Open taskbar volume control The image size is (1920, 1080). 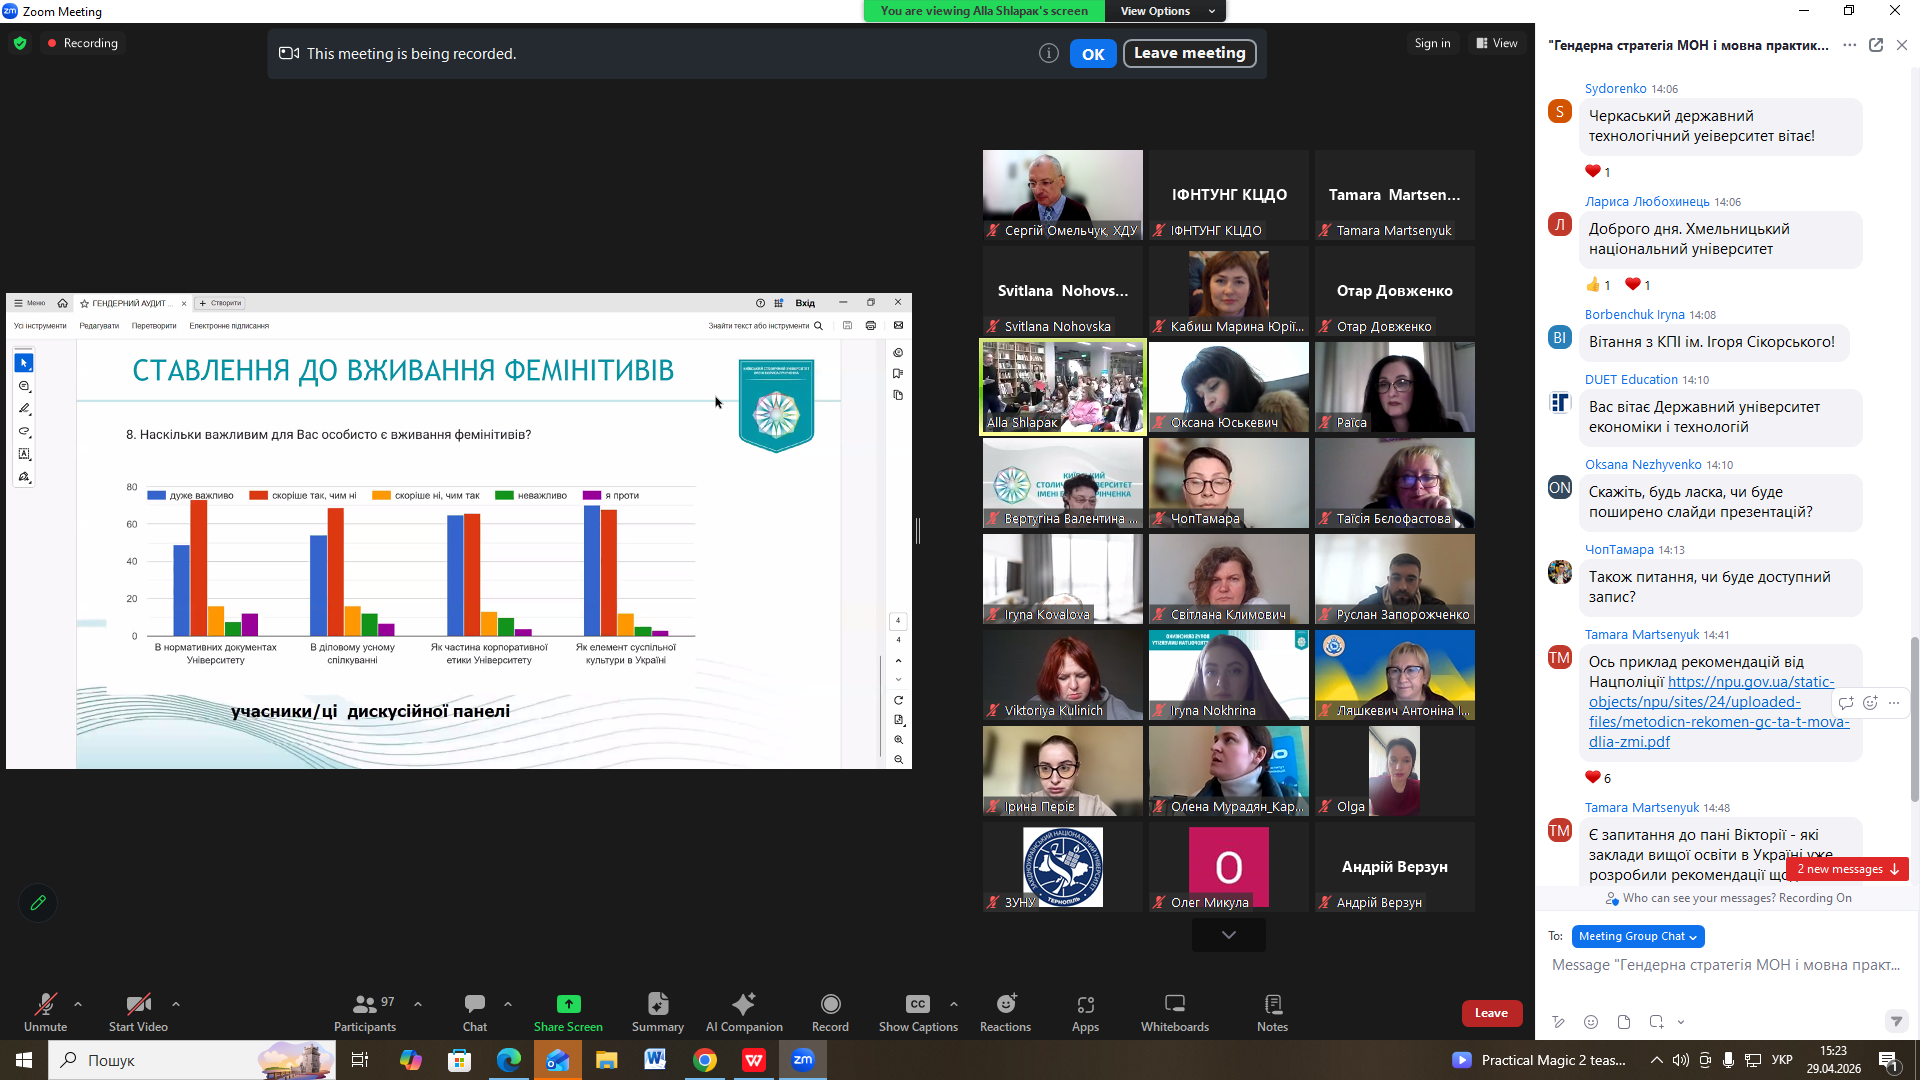tap(1681, 1060)
